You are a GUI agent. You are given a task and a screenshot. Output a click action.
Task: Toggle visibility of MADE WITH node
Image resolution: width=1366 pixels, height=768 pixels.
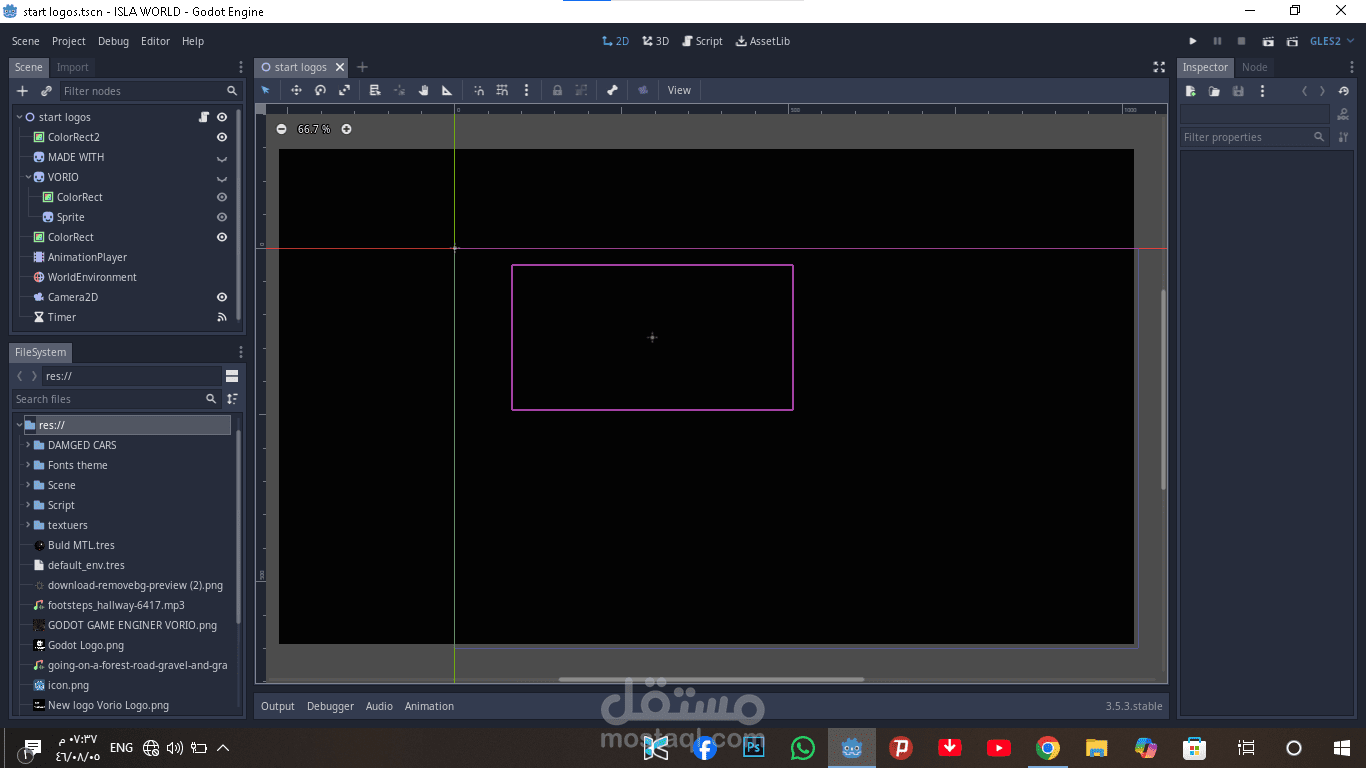tap(222, 158)
